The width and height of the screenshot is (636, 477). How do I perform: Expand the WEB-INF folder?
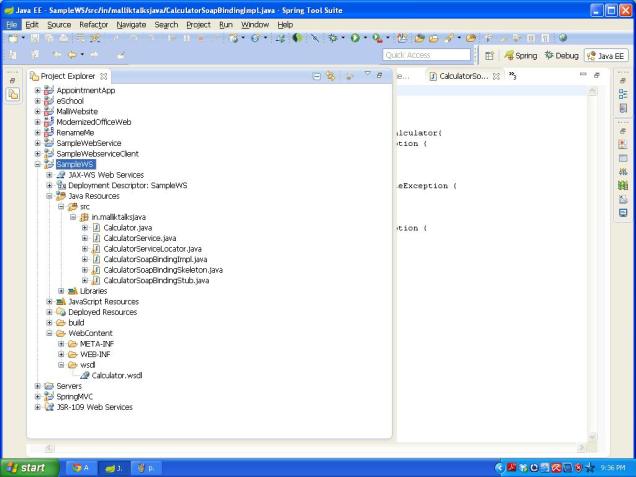tap(61, 354)
